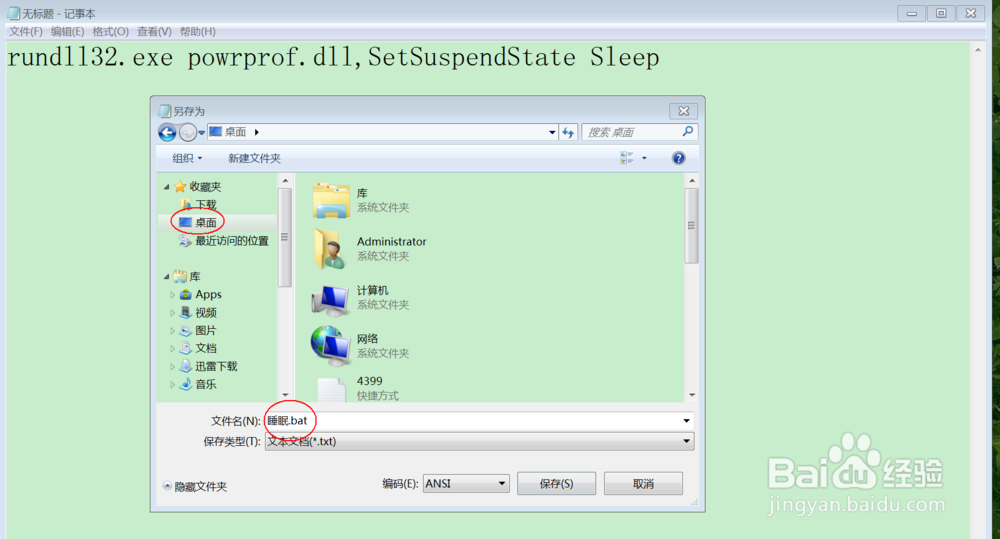Screen dimensions: 1000x539
Task: Click the change view icon
Action: coord(627,158)
